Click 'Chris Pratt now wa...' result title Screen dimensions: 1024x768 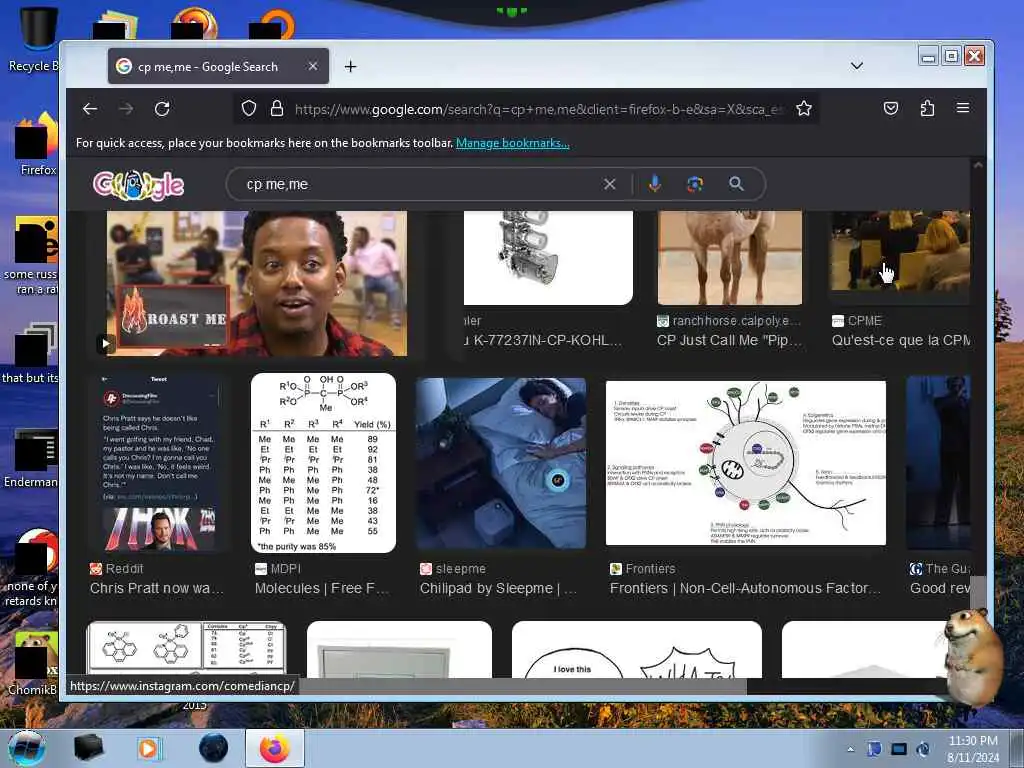157,588
